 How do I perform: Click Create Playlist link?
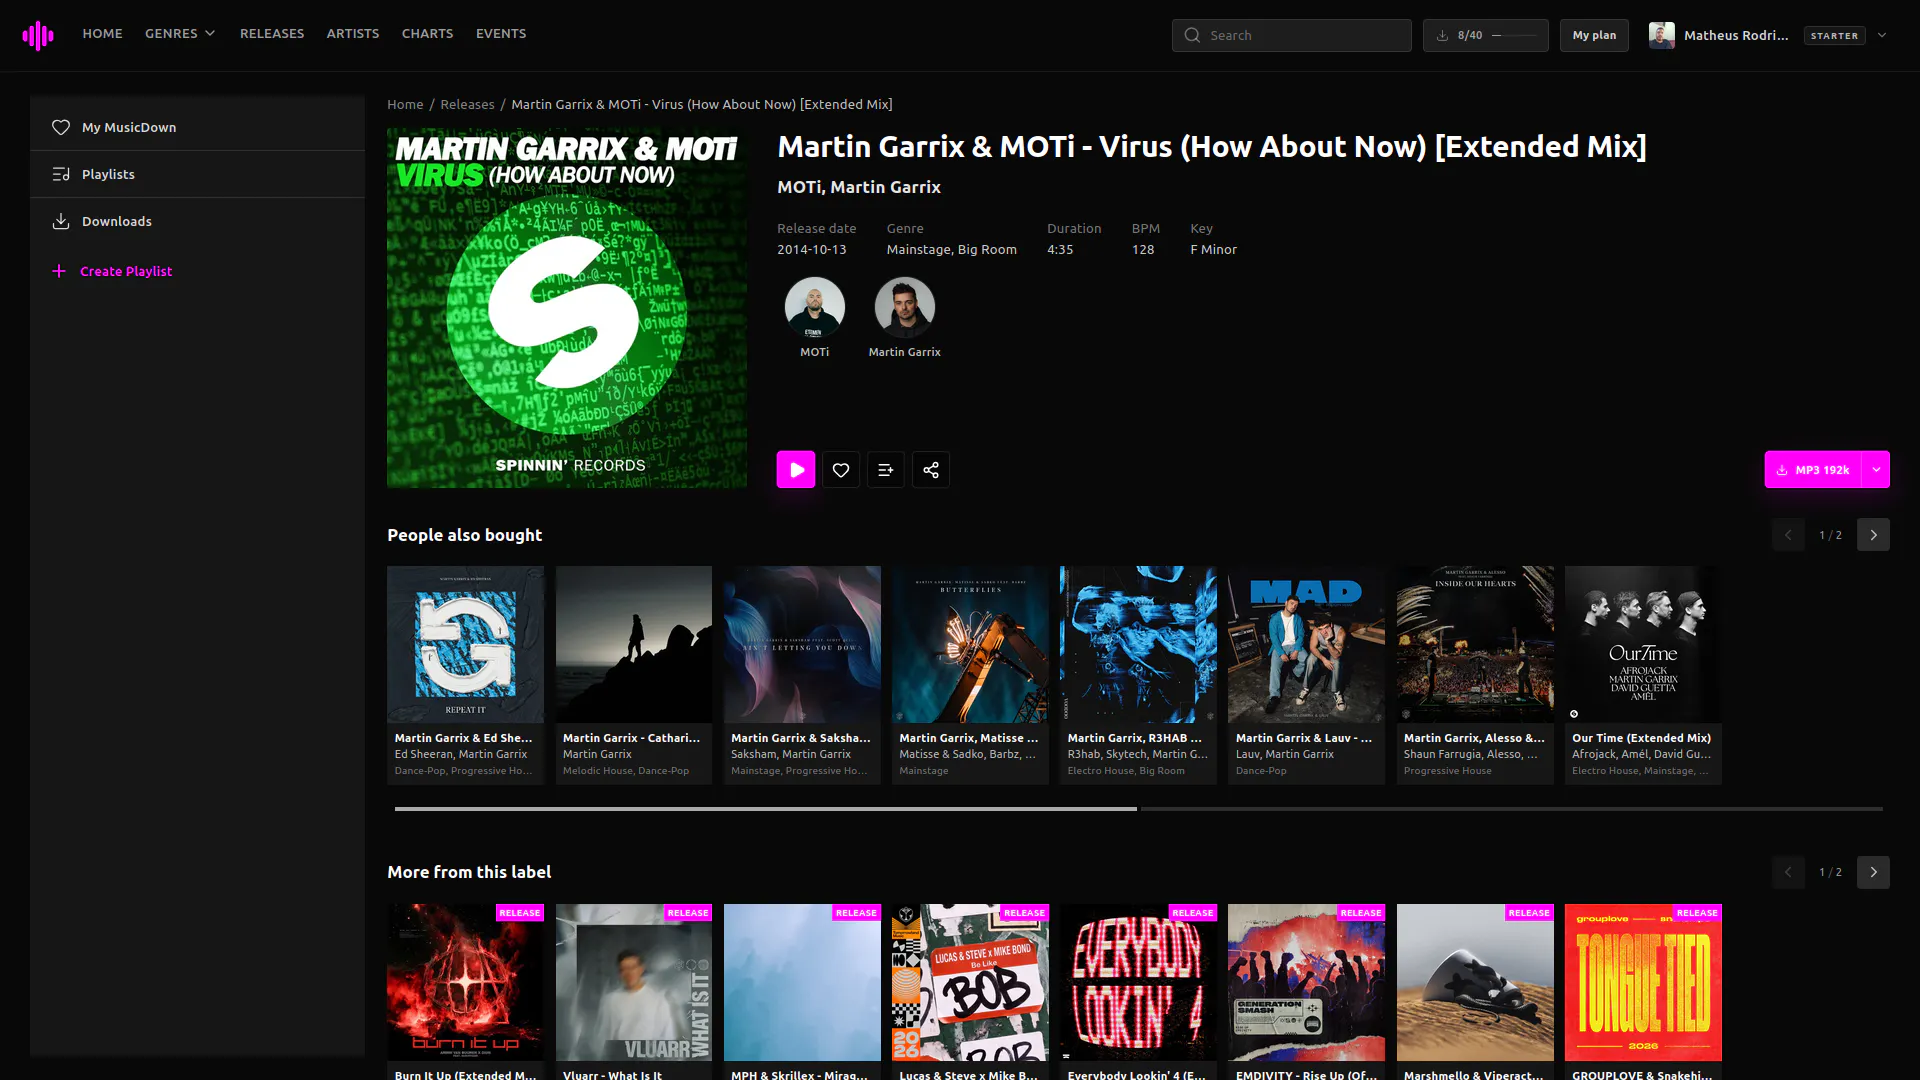click(126, 271)
